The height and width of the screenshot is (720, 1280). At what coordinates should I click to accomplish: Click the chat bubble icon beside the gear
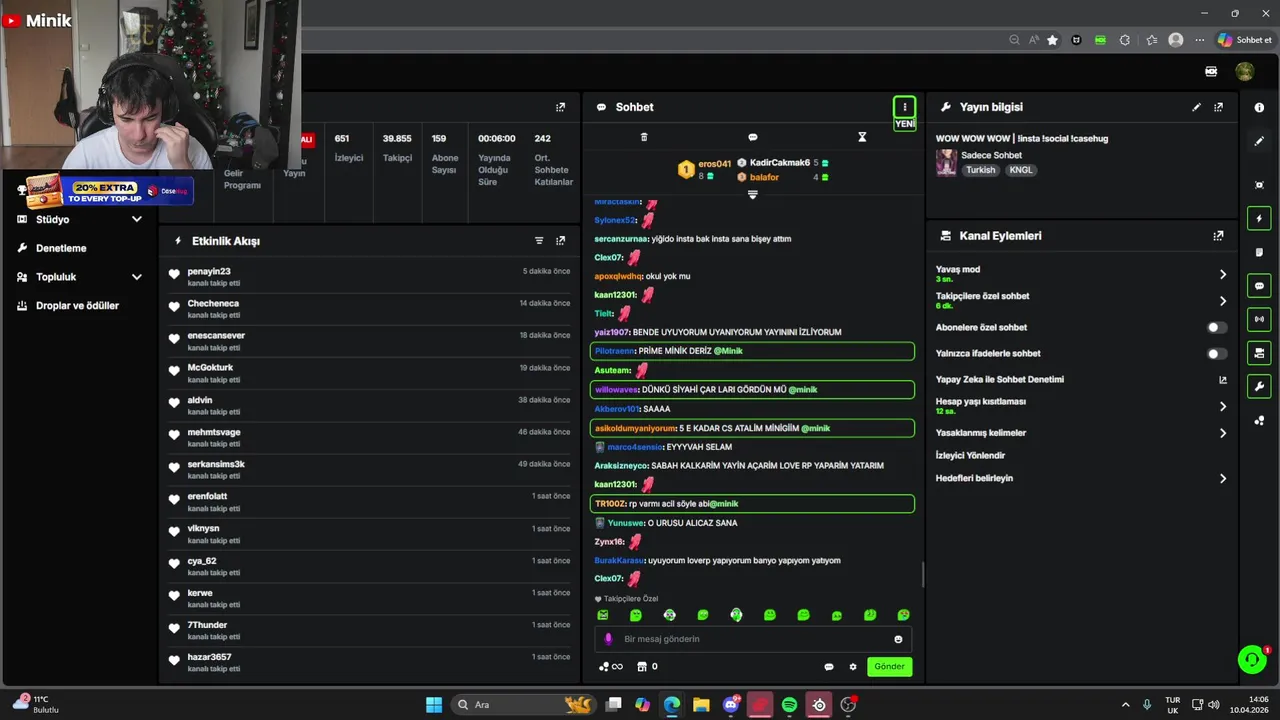point(829,667)
